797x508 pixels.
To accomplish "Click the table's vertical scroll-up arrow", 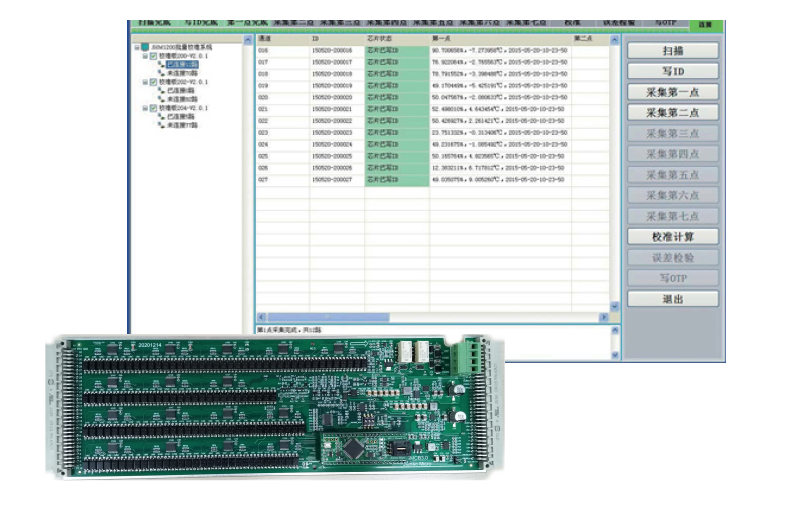I will click(615, 39).
